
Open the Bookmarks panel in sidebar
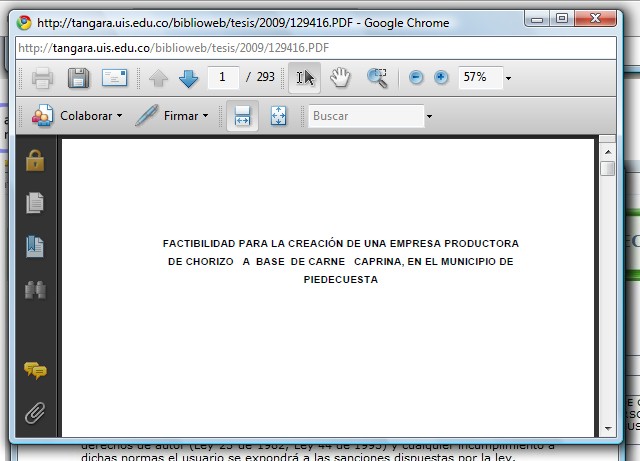tap(35, 246)
